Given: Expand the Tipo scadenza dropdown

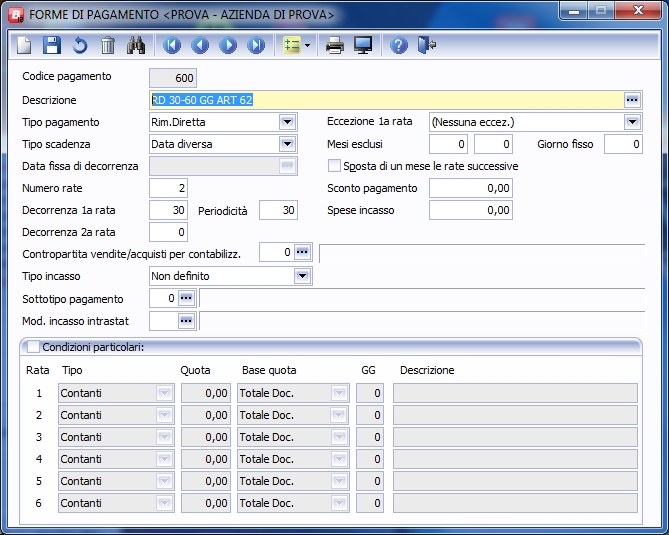Looking at the screenshot, I should coord(288,144).
